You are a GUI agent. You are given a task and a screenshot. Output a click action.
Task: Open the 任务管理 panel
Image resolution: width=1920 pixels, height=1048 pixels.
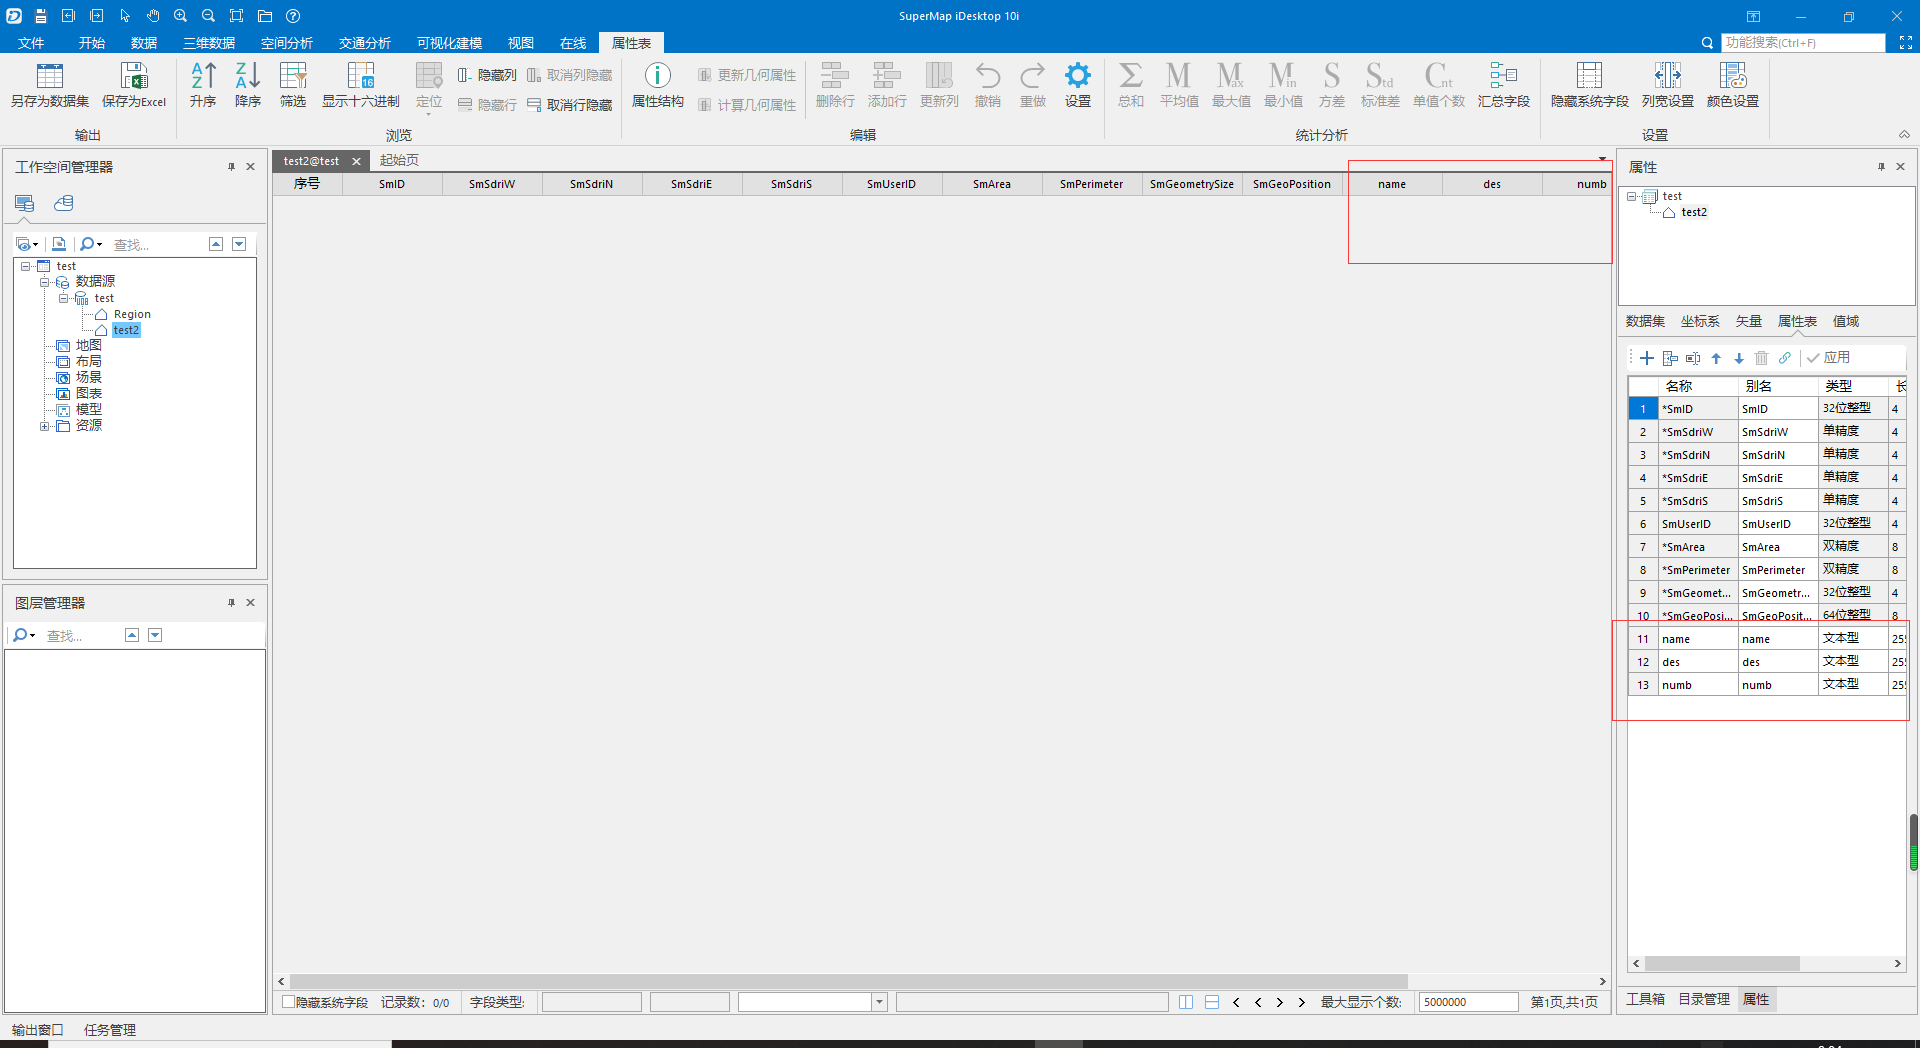coord(110,1029)
